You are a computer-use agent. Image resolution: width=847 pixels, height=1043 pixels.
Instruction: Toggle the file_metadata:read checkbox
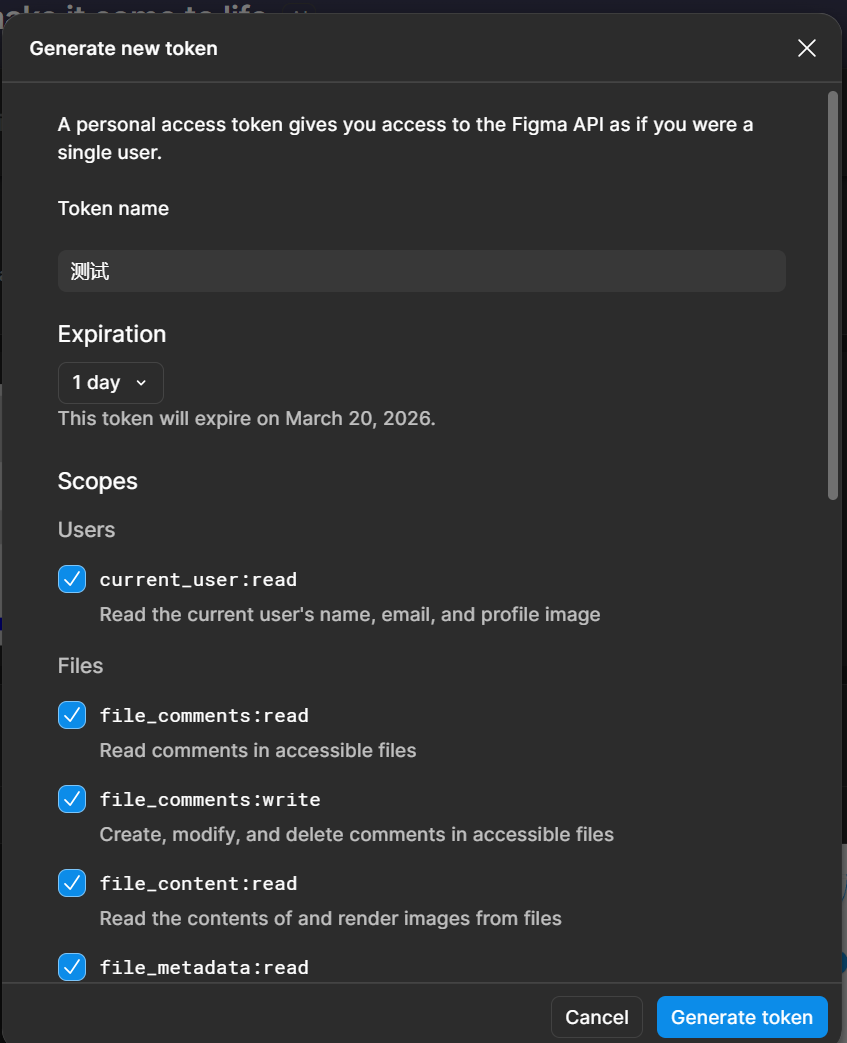tap(72, 967)
